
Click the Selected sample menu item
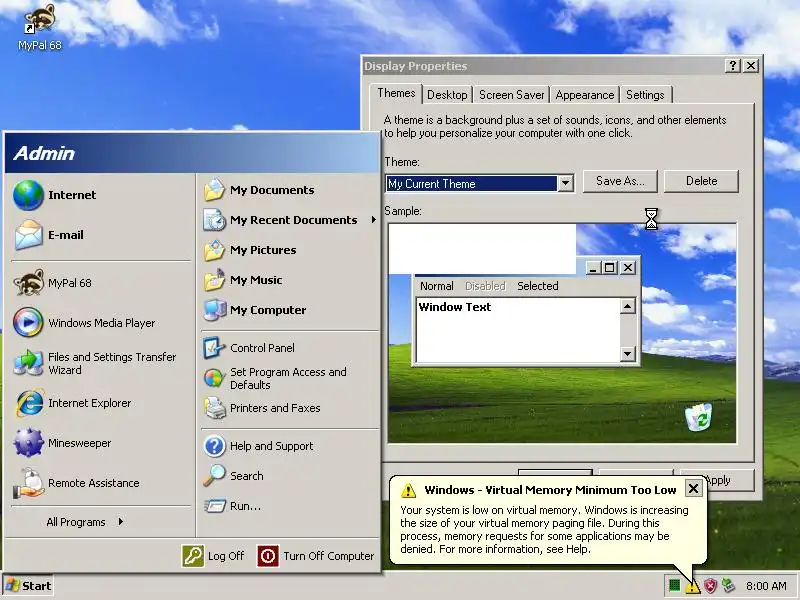(537, 286)
